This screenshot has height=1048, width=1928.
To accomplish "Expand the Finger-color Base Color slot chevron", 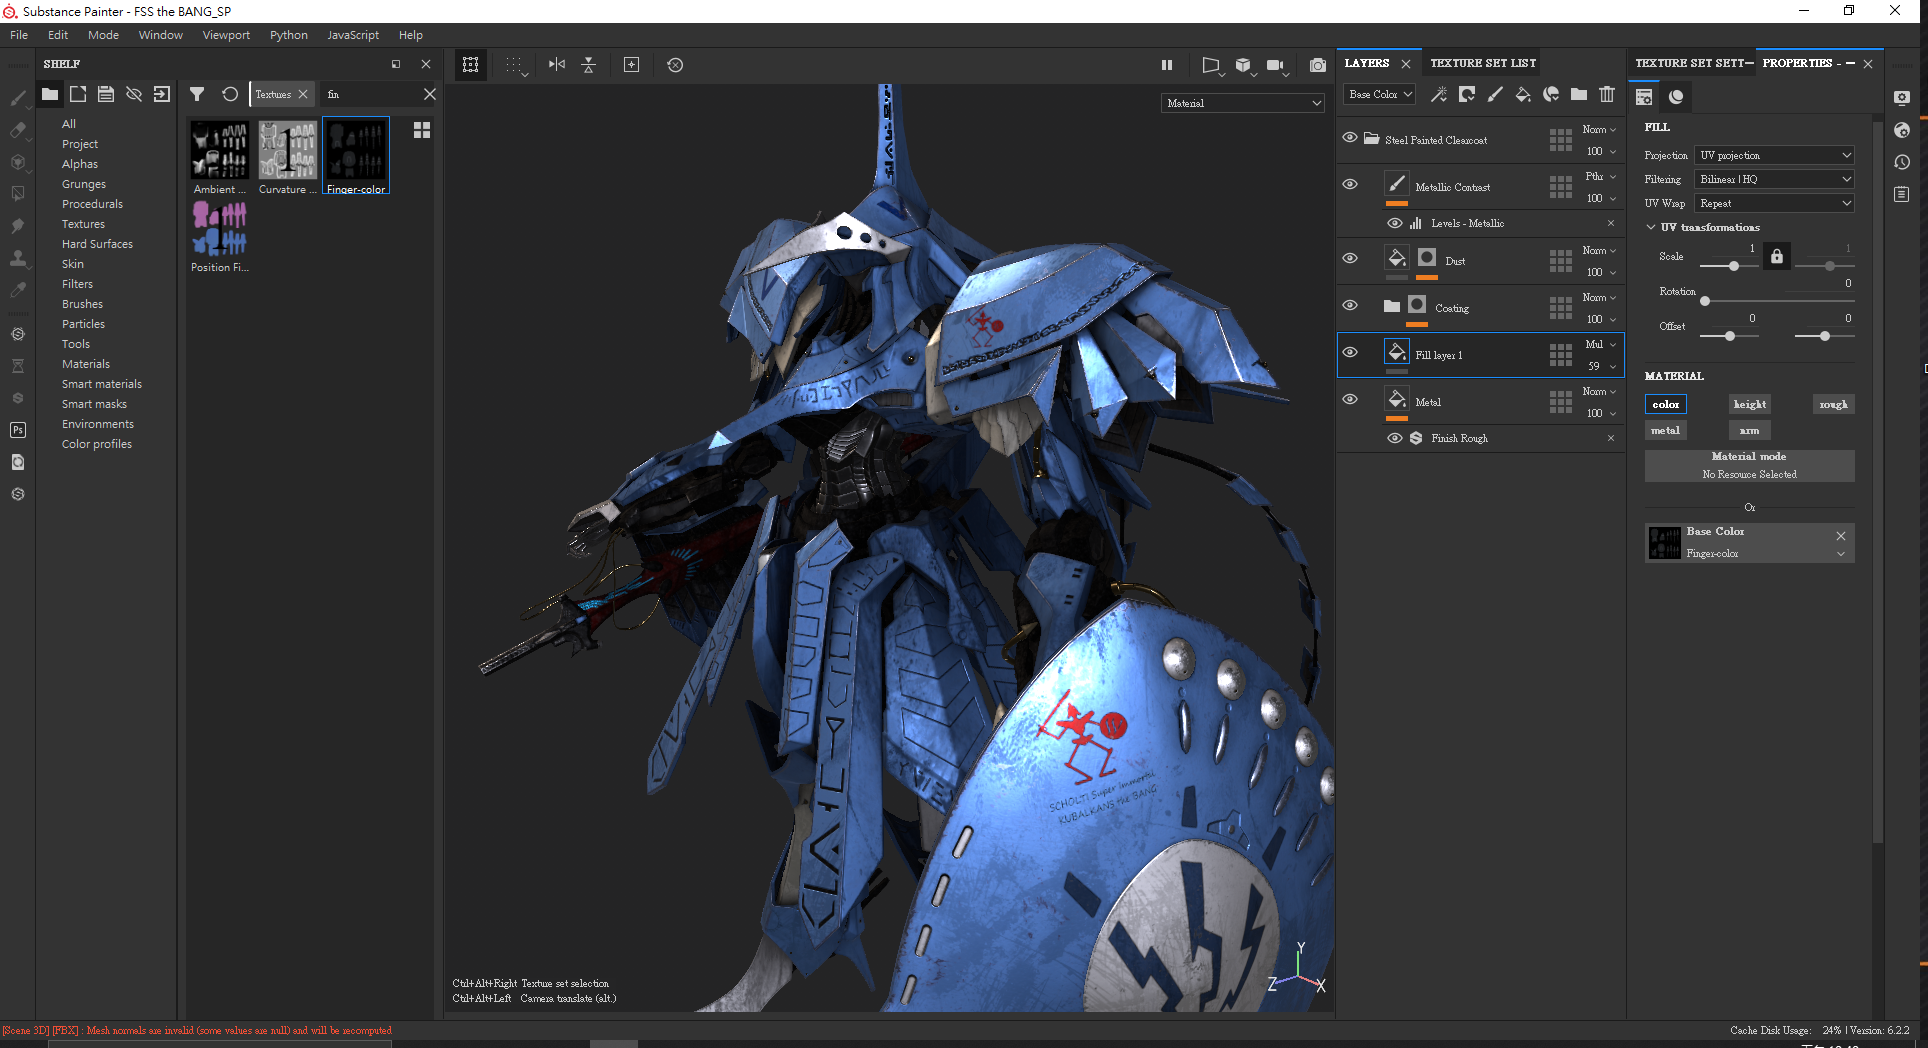I will click(x=1841, y=554).
